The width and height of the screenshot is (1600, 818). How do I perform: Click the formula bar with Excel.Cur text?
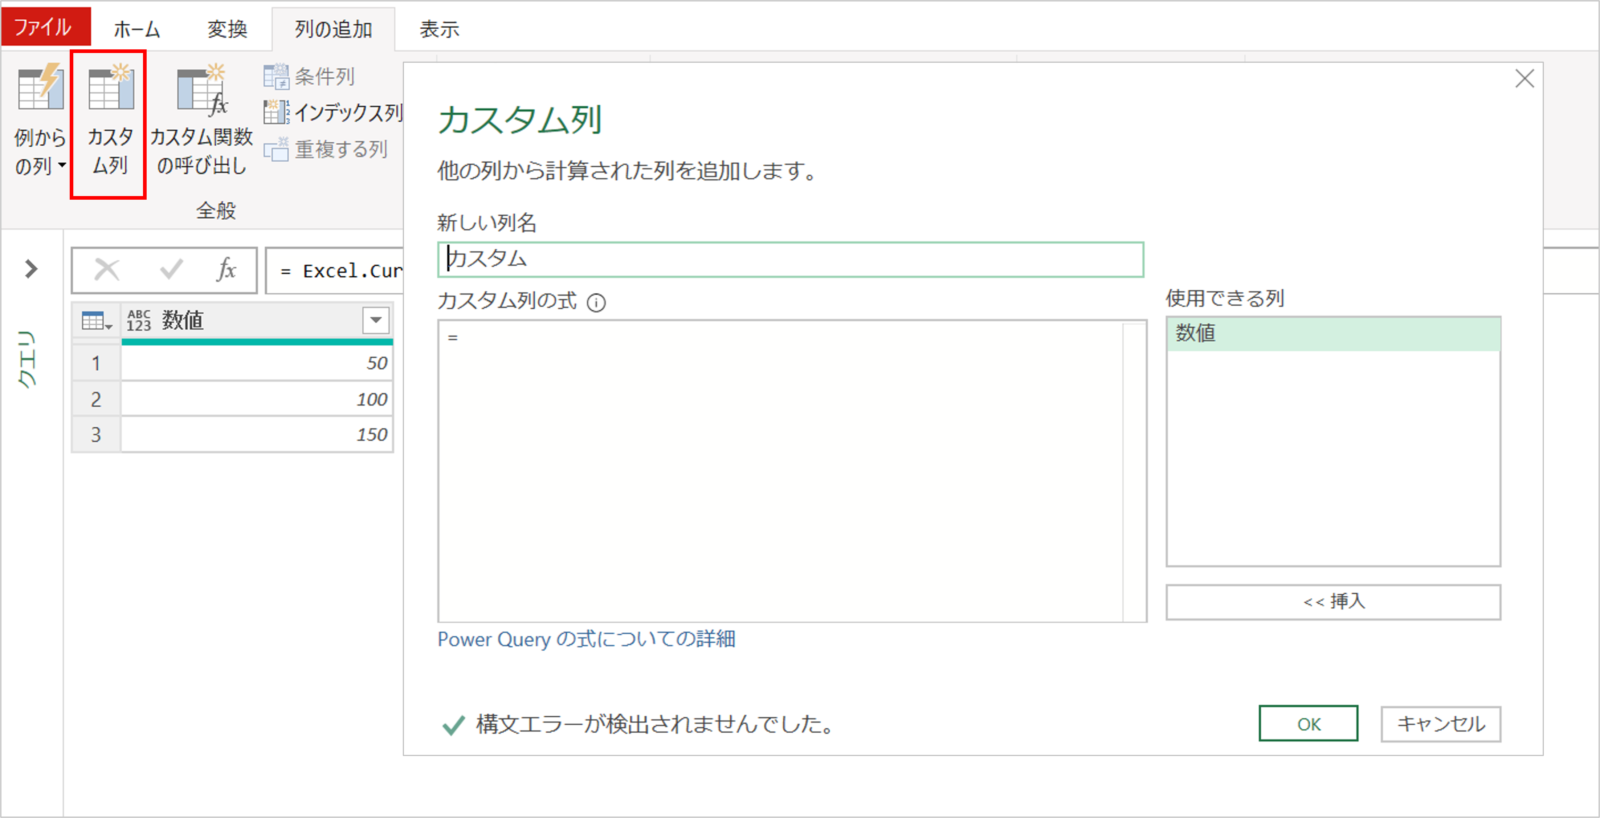point(335,271)
